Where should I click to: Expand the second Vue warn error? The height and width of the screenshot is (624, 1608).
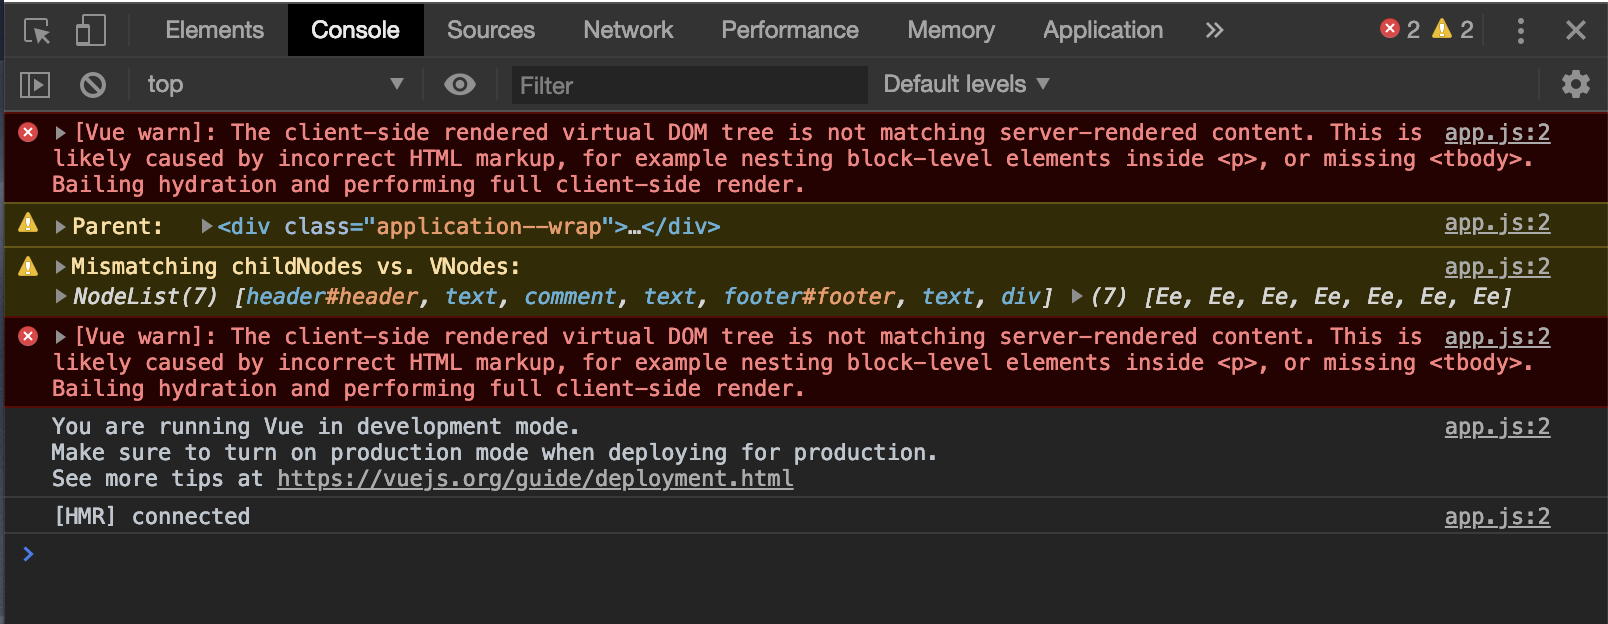(60, 337)
